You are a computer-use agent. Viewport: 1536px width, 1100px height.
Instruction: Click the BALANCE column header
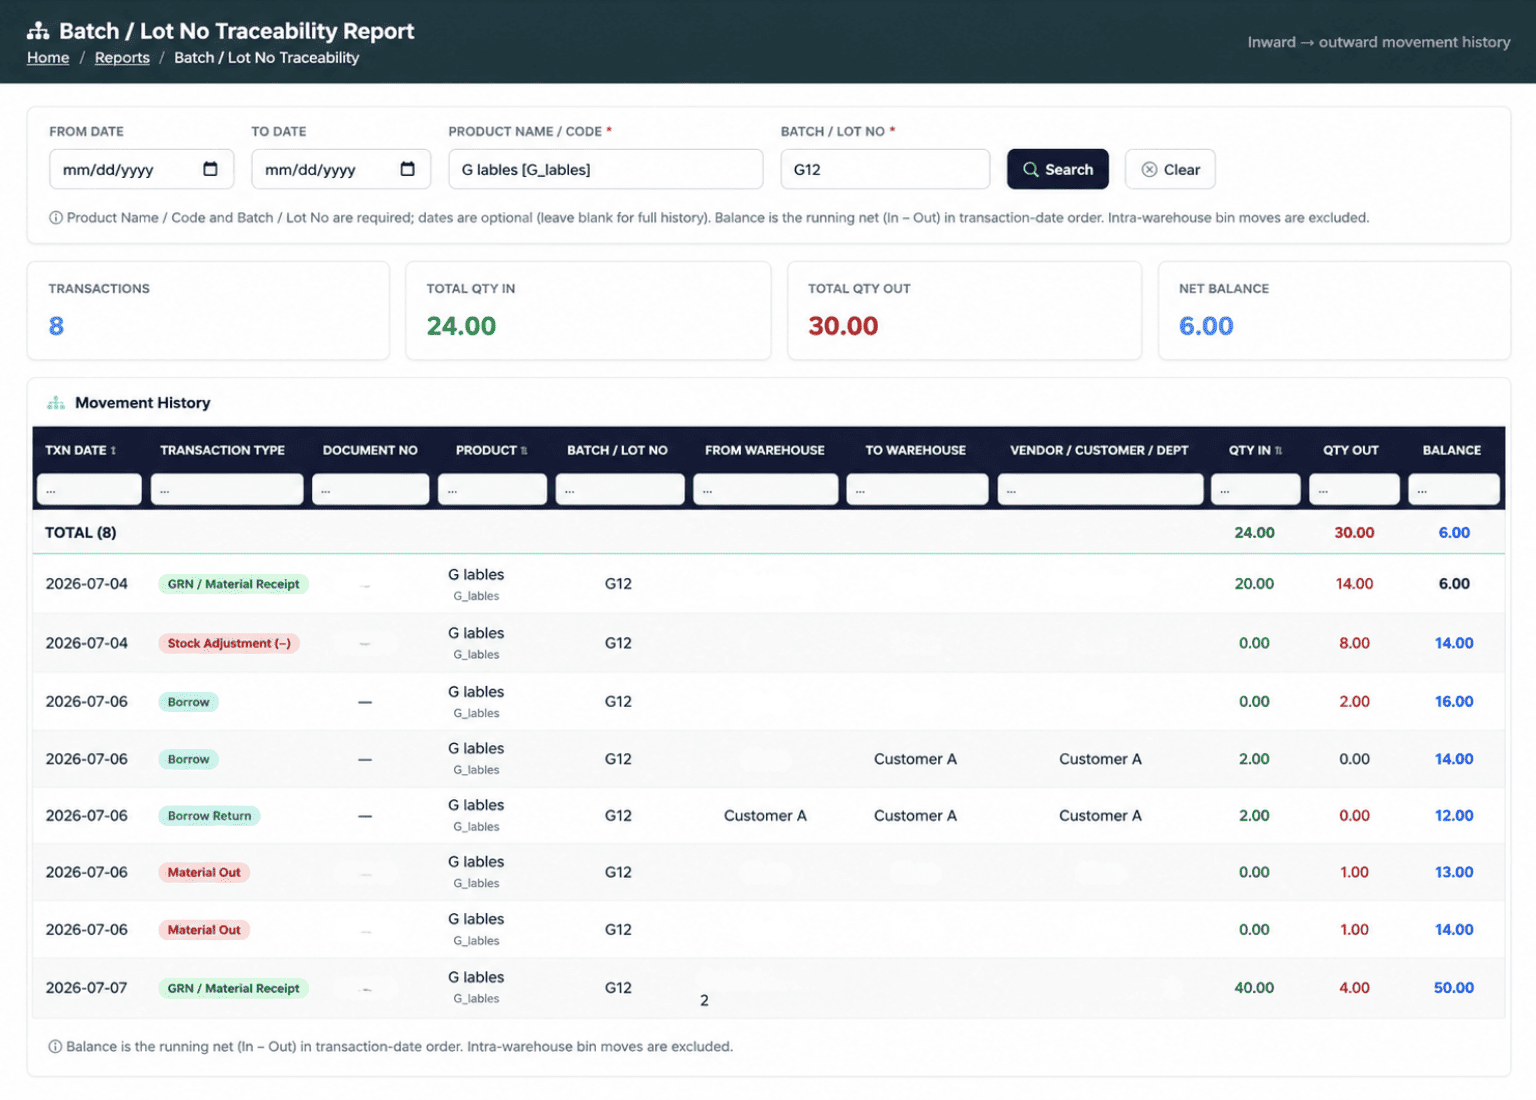click(1451, 451)
